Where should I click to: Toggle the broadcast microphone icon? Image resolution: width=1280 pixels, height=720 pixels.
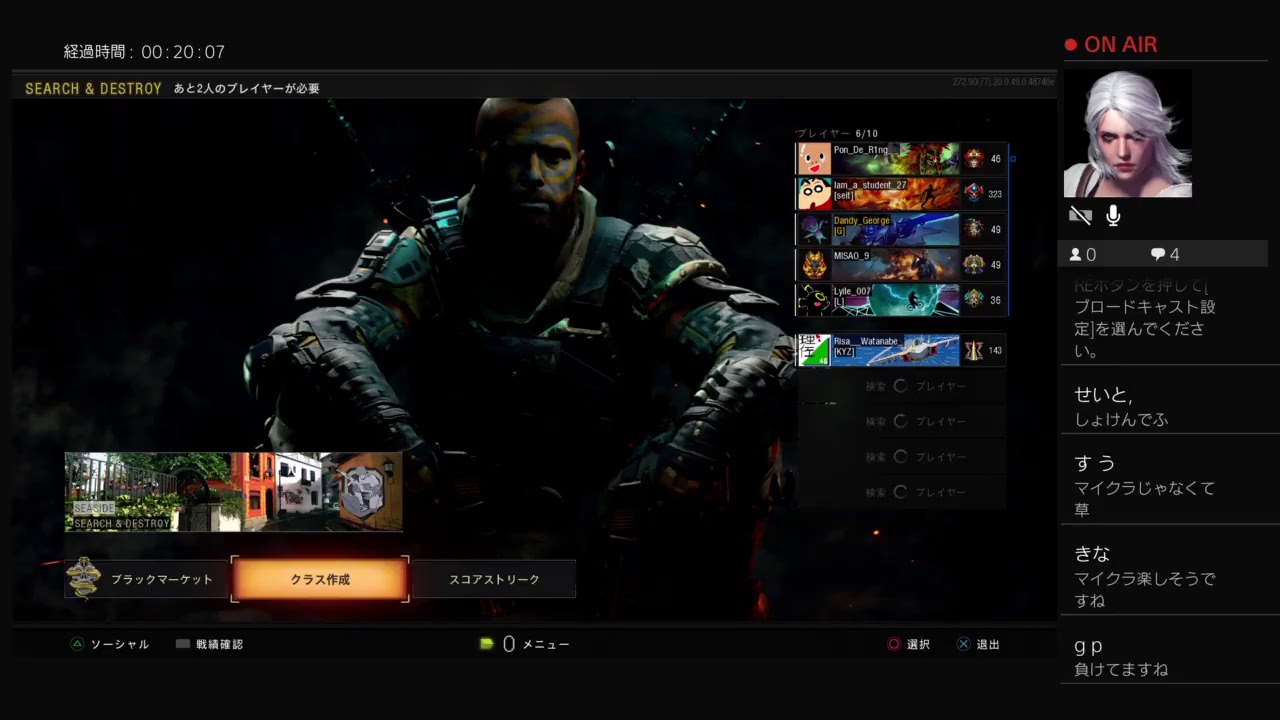[x=1113, y=216]
